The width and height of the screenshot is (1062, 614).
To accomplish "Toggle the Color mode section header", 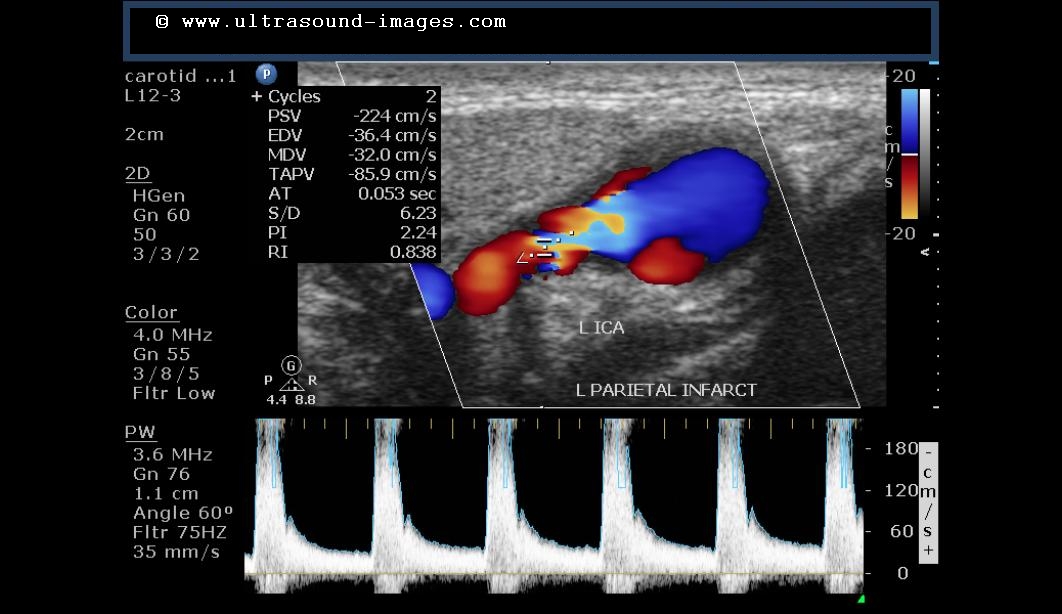I will pos(151,312).
